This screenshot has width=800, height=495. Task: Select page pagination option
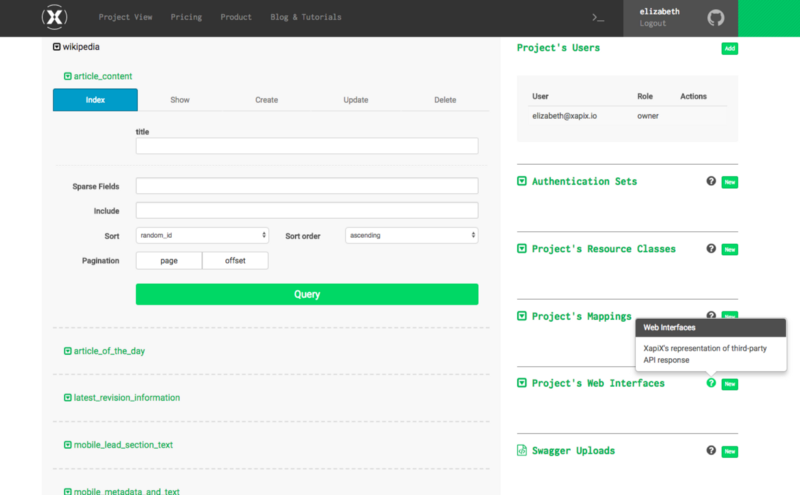169,260
